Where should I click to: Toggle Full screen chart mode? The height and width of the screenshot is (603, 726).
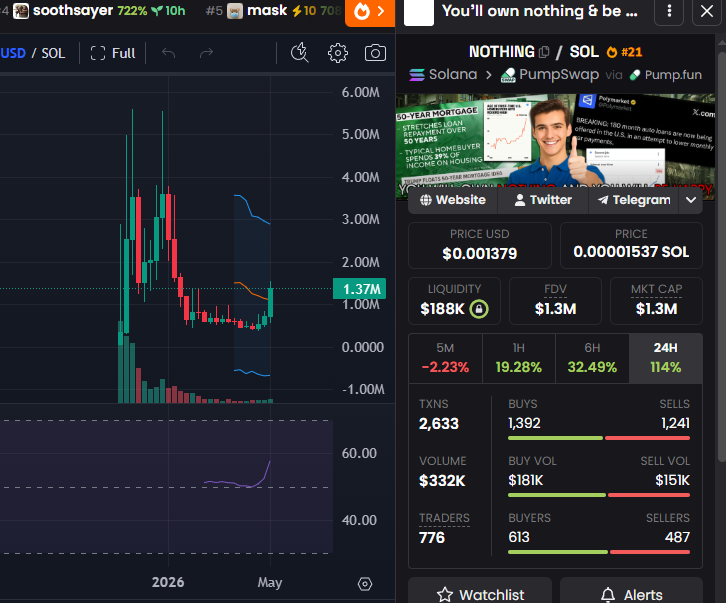click(113, 53)
